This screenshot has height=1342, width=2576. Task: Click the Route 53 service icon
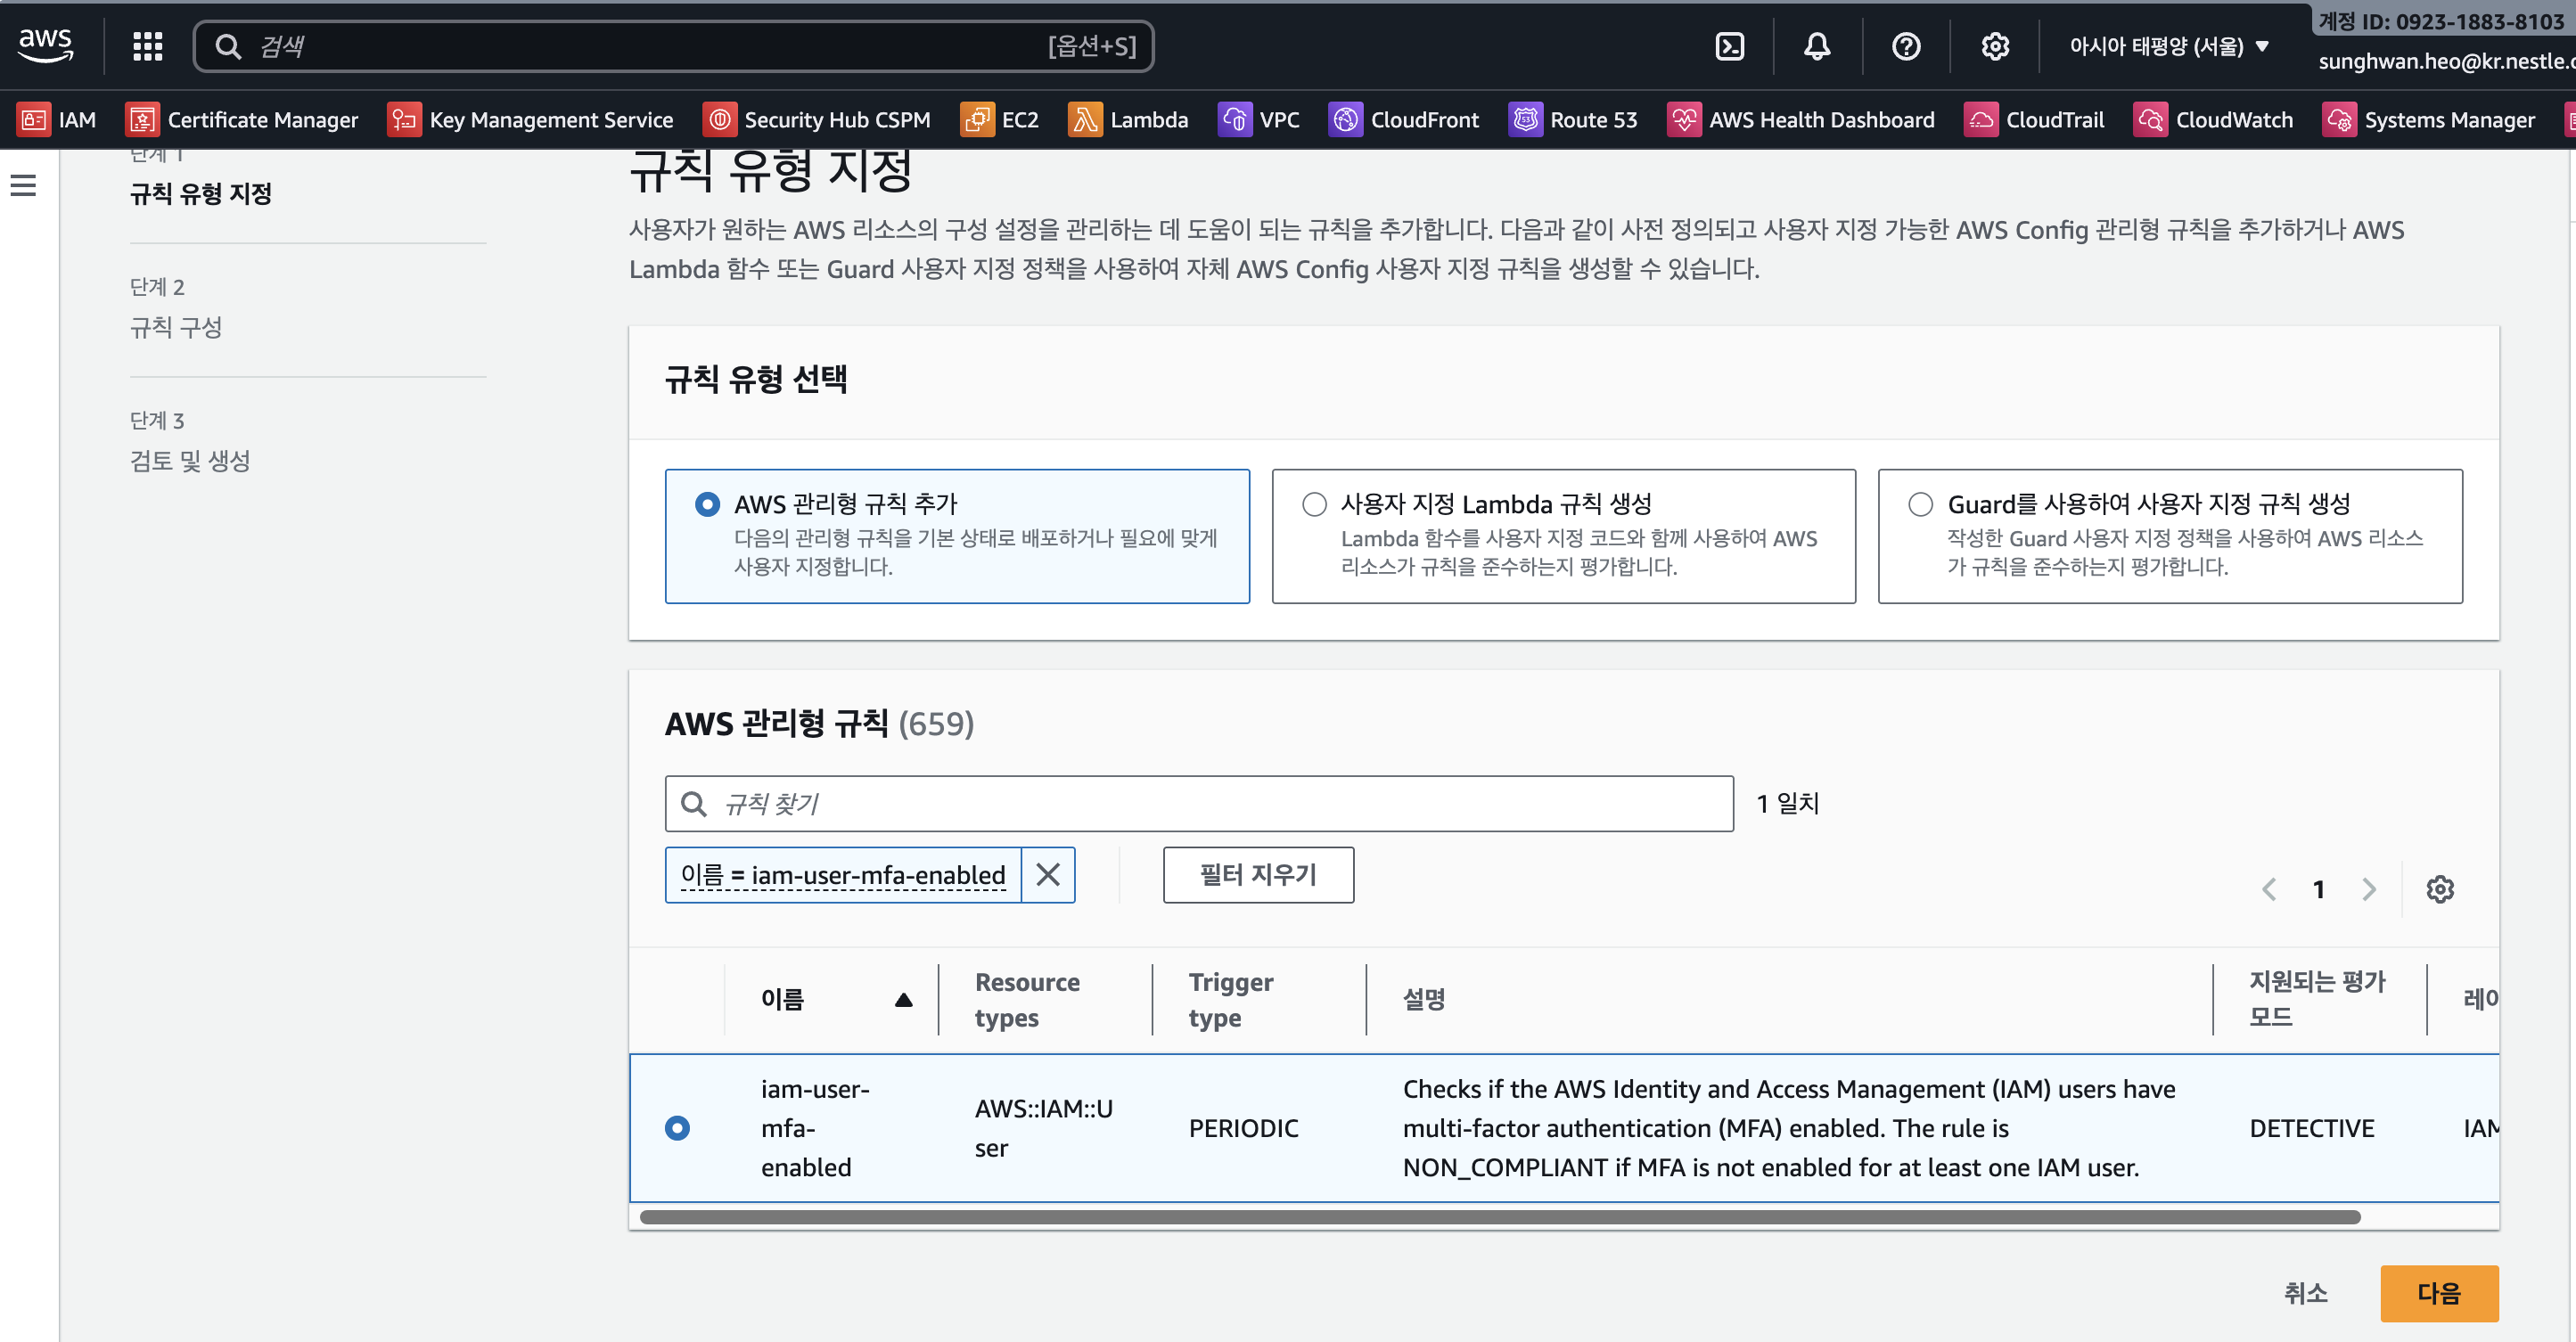click(x=1525, y=120)
